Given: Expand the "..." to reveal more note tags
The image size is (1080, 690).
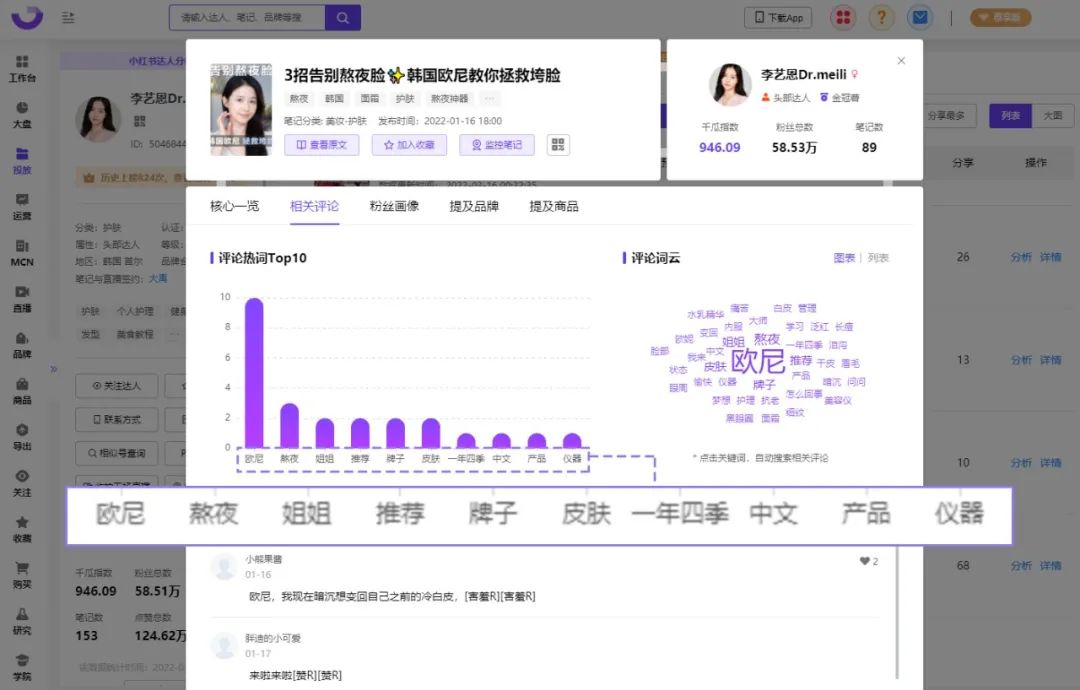Looking at the screenshot, I should [x=489, y=98].
